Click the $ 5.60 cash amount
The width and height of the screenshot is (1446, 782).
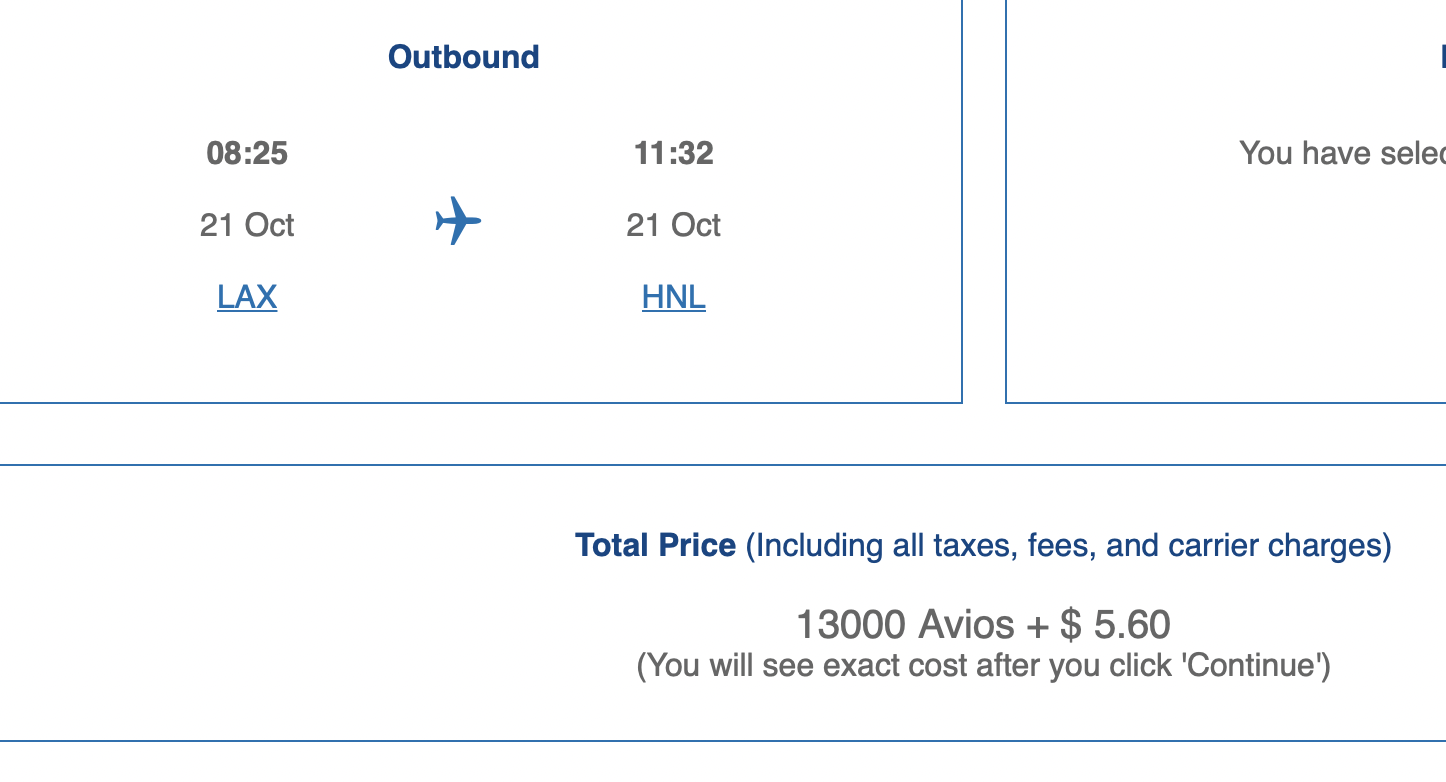[1115, 625]
